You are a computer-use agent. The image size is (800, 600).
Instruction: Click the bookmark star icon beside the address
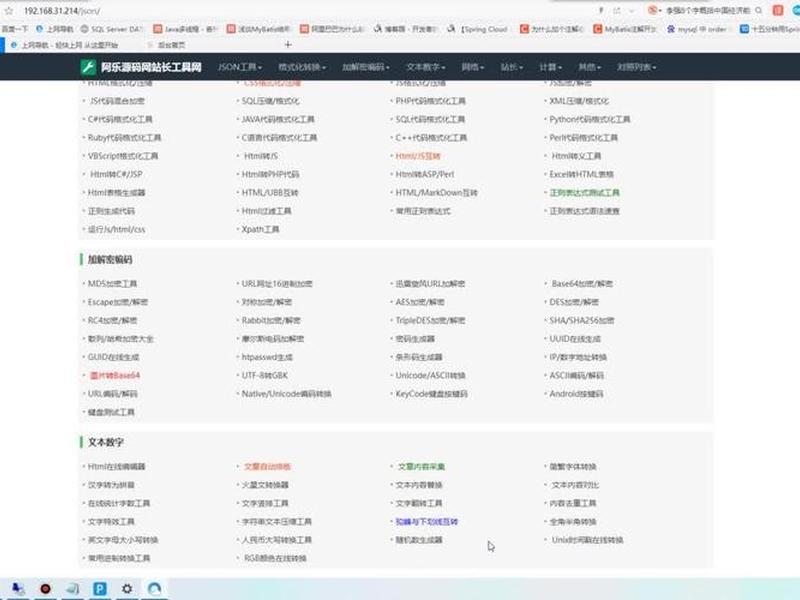pos(9,10)
